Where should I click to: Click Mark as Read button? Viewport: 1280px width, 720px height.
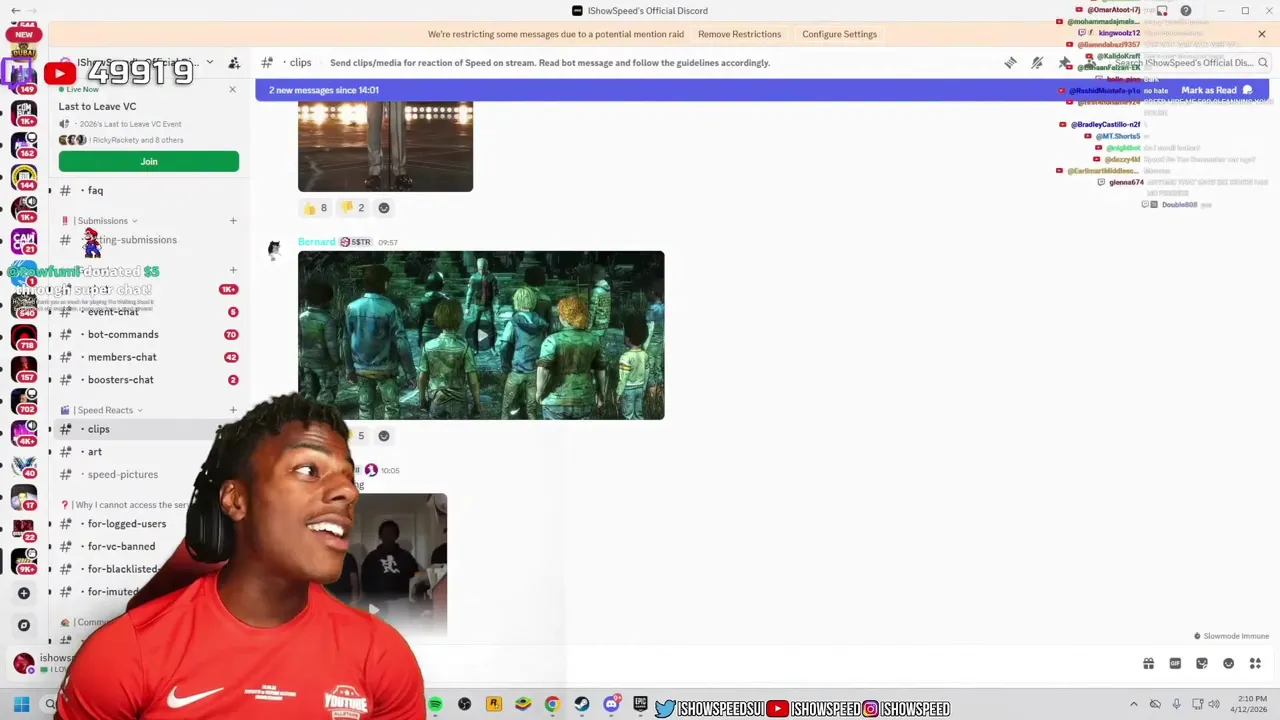1216,90
